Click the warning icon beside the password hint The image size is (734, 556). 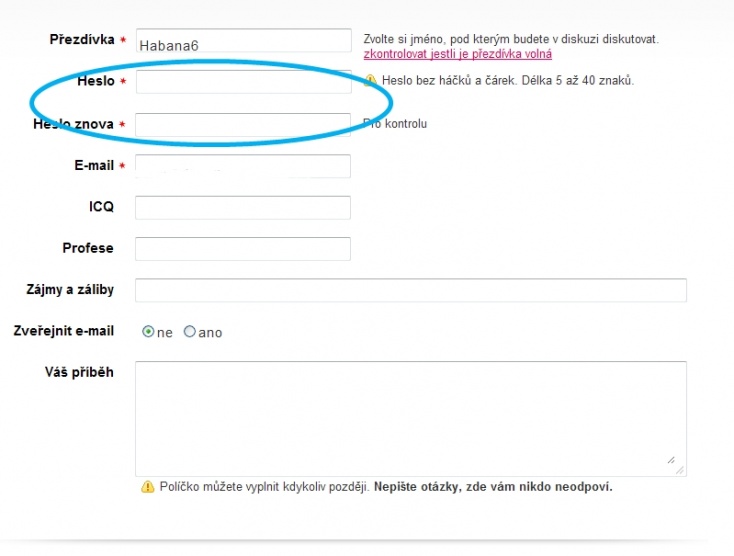coord(370,80)
